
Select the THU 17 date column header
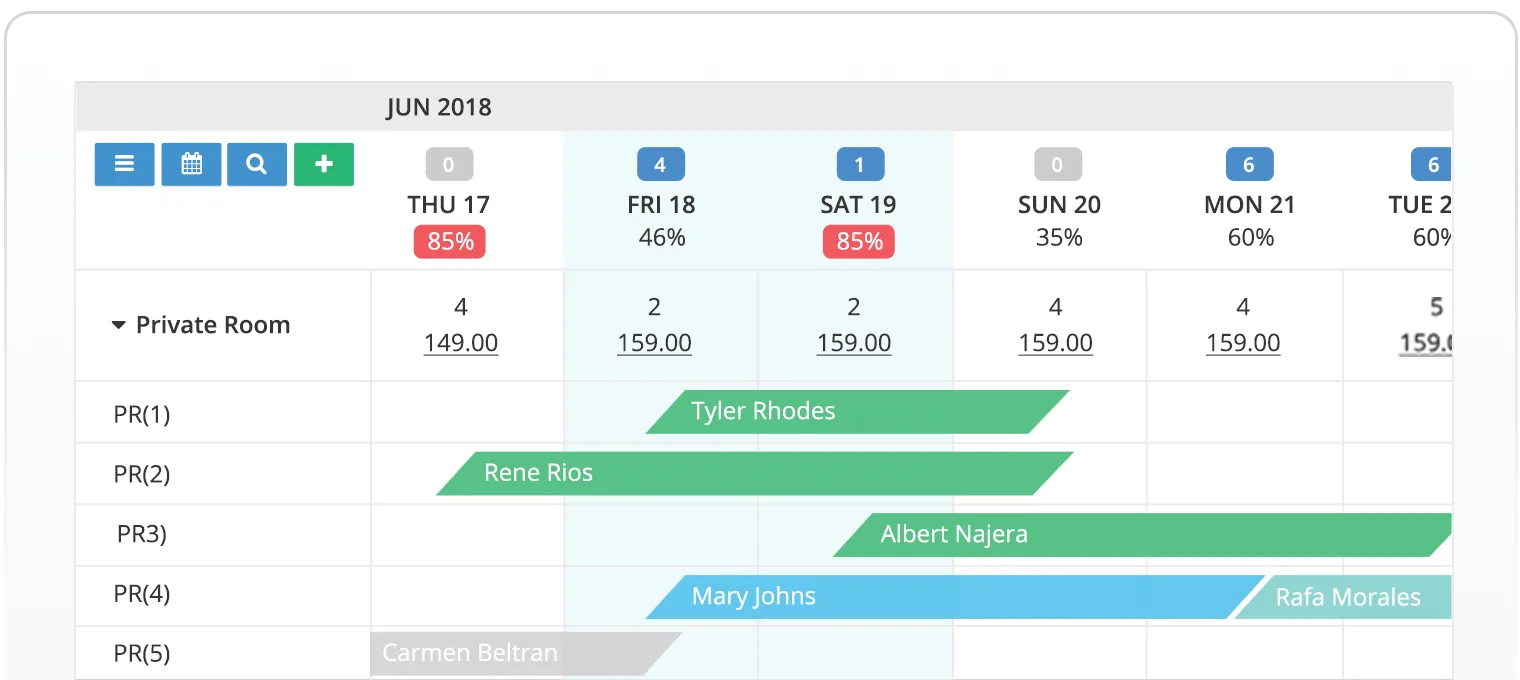point(448,205)
